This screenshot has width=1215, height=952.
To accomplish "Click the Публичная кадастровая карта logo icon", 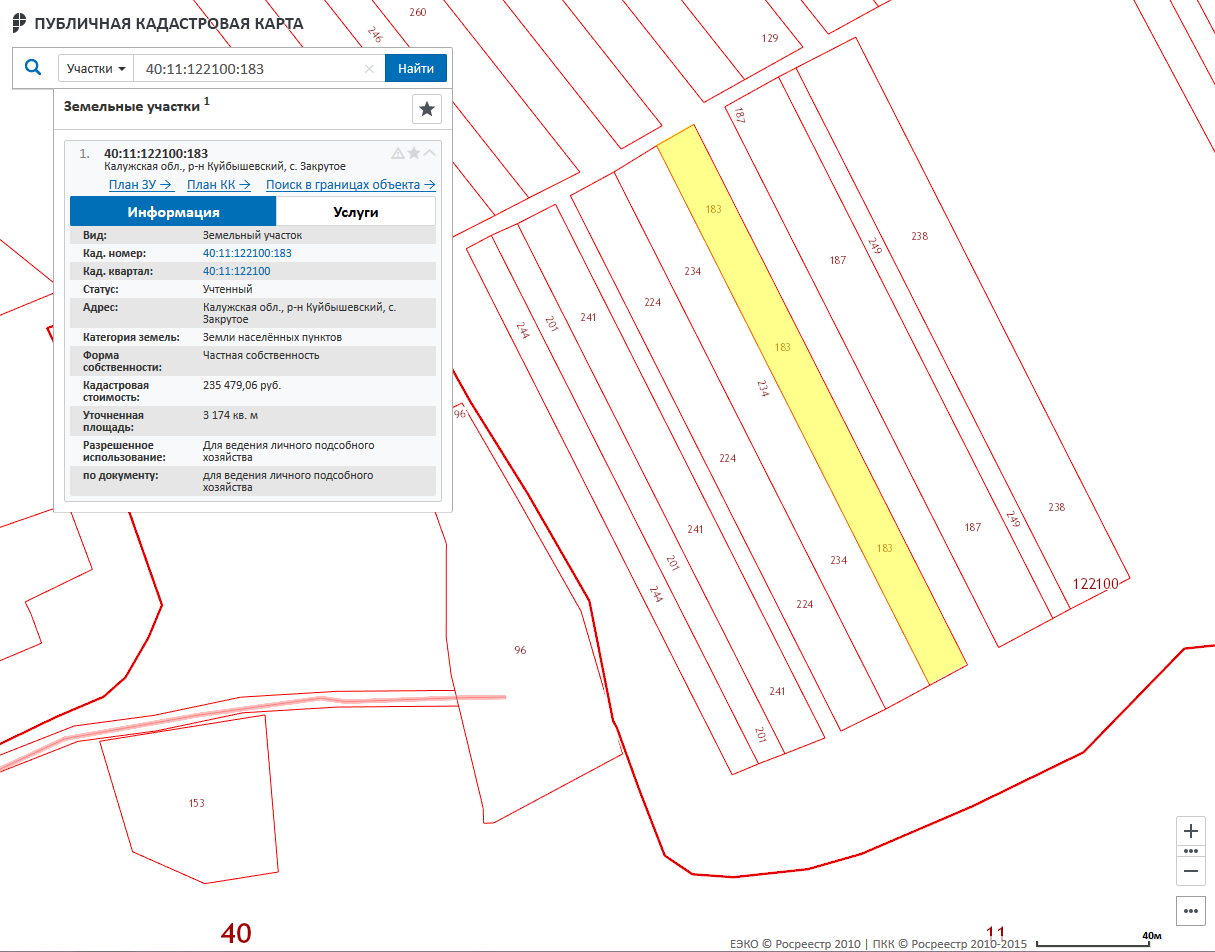I will [19, 23].
